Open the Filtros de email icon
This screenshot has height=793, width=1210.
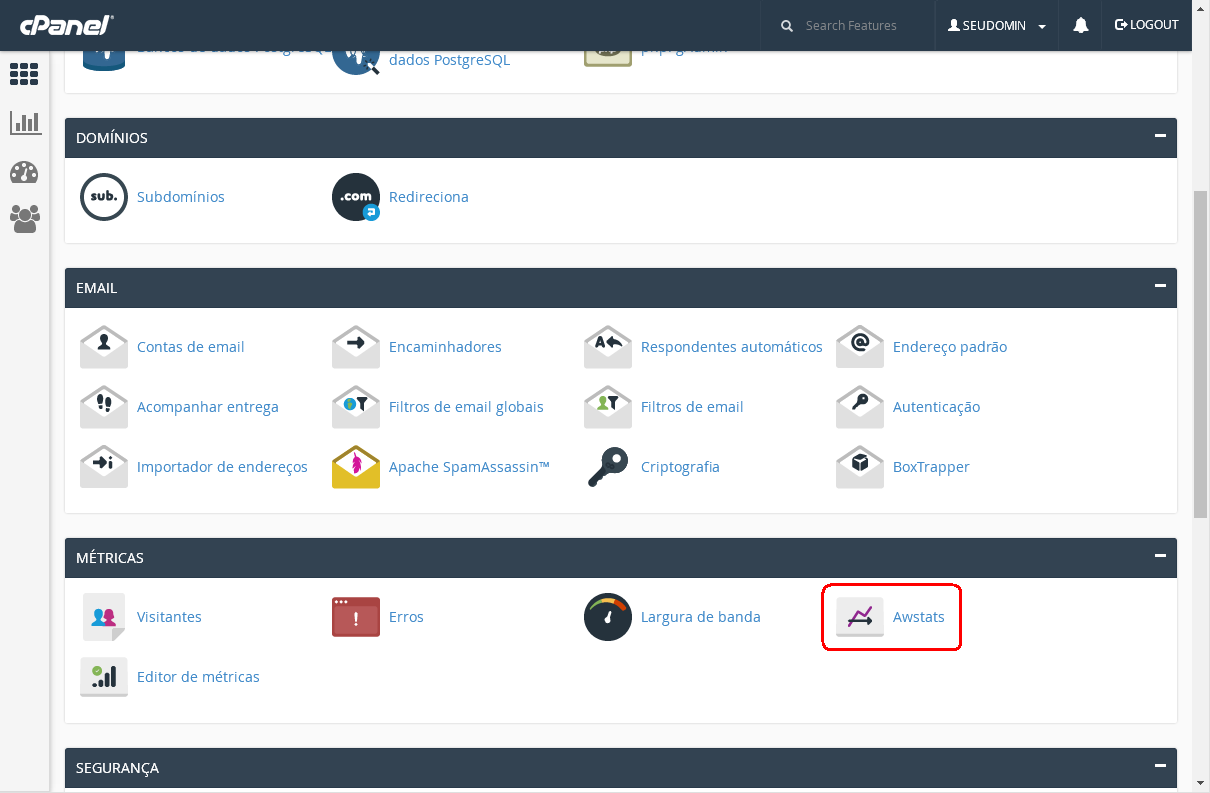608,407
